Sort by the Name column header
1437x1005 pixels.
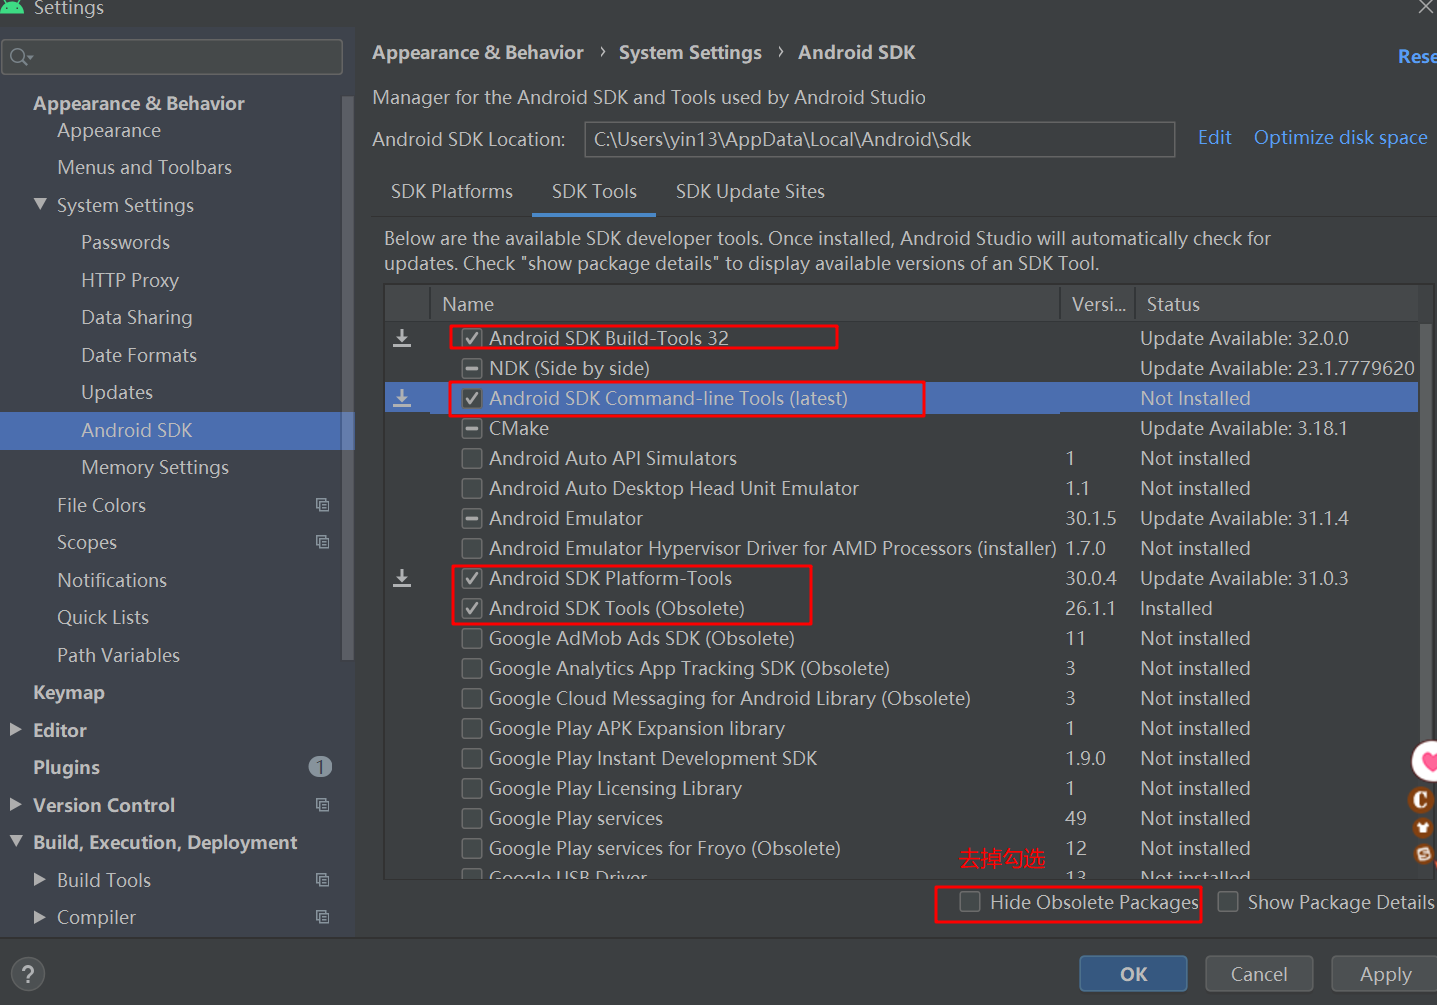coord(744,304)
